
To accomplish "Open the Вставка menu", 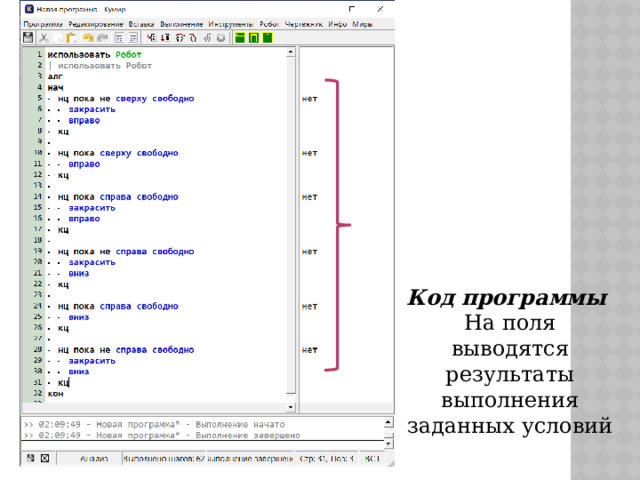I will [x=141, y=24].
